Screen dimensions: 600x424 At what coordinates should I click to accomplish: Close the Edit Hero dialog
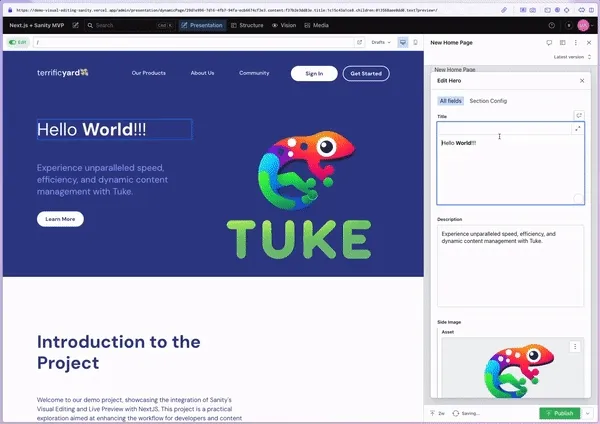pos(582,80)
